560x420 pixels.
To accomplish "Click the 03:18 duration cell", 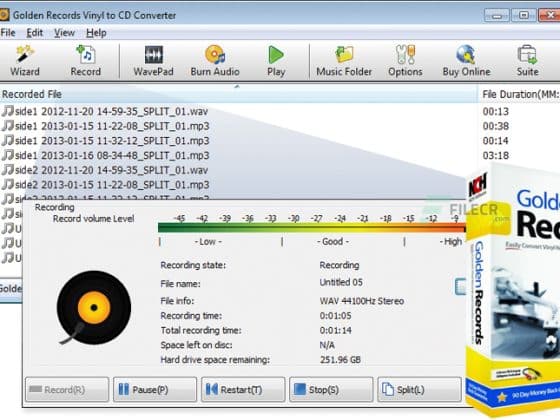I will [x=495, y=155].
